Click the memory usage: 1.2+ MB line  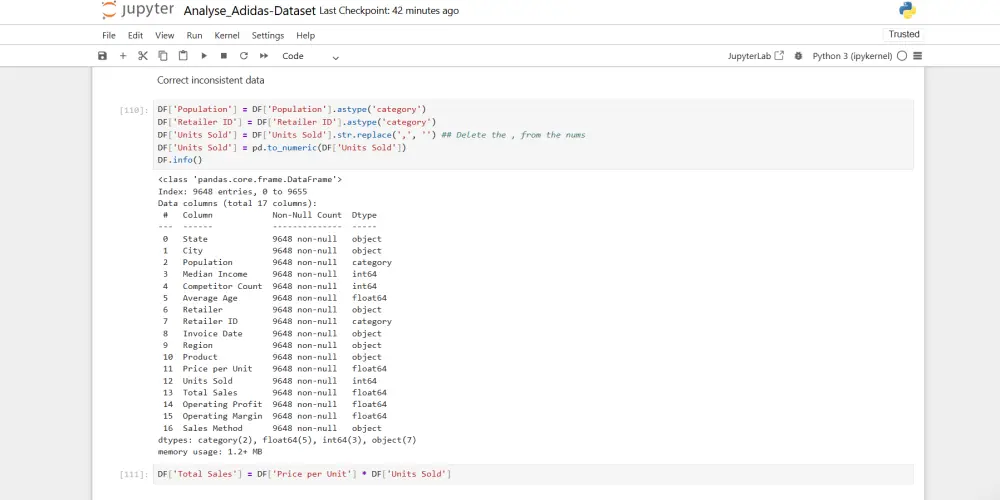(210, 452)
